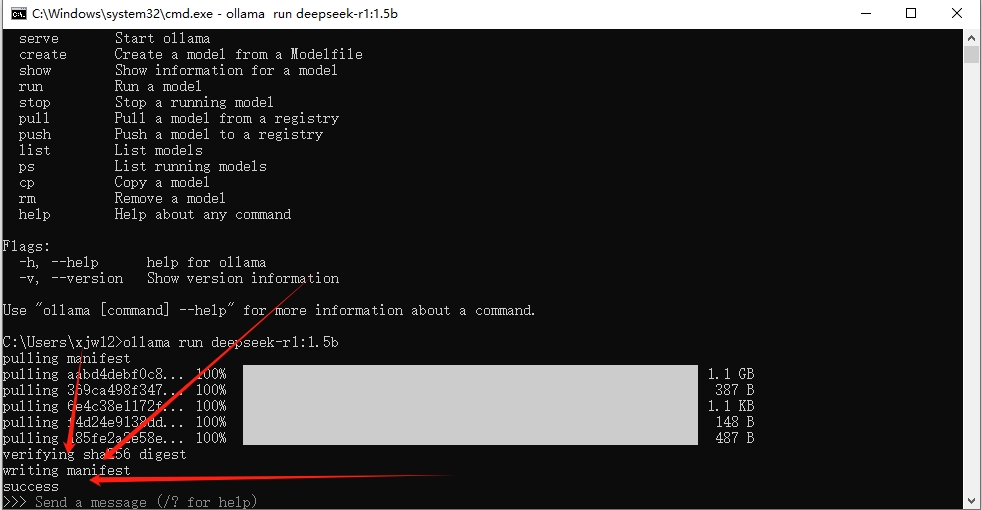This screenshot has height=510, width=982.
Task: Select the 'run' command text
Action: 31,86
